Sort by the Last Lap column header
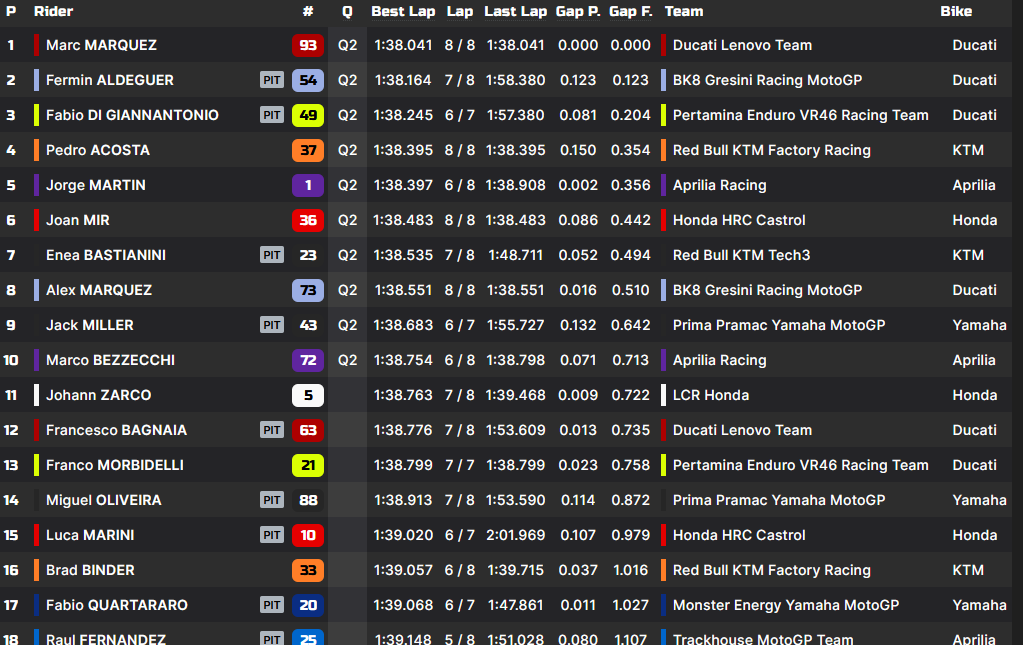Viewport: 1023px width, 645px height. (515, 11)
